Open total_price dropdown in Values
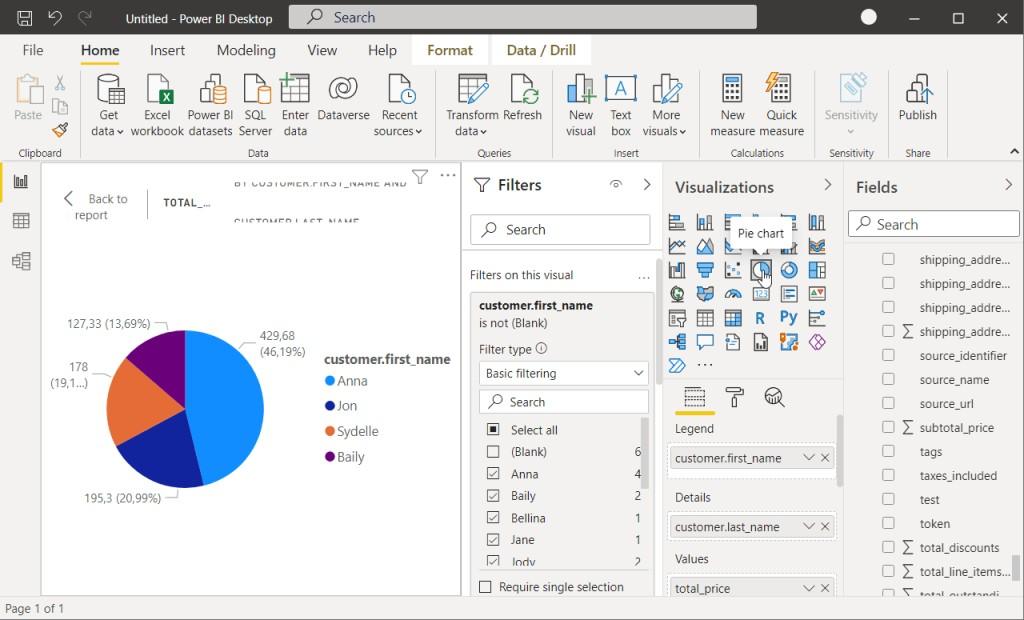This screenshot has width=1024, height=620. [x=808, y=588]
